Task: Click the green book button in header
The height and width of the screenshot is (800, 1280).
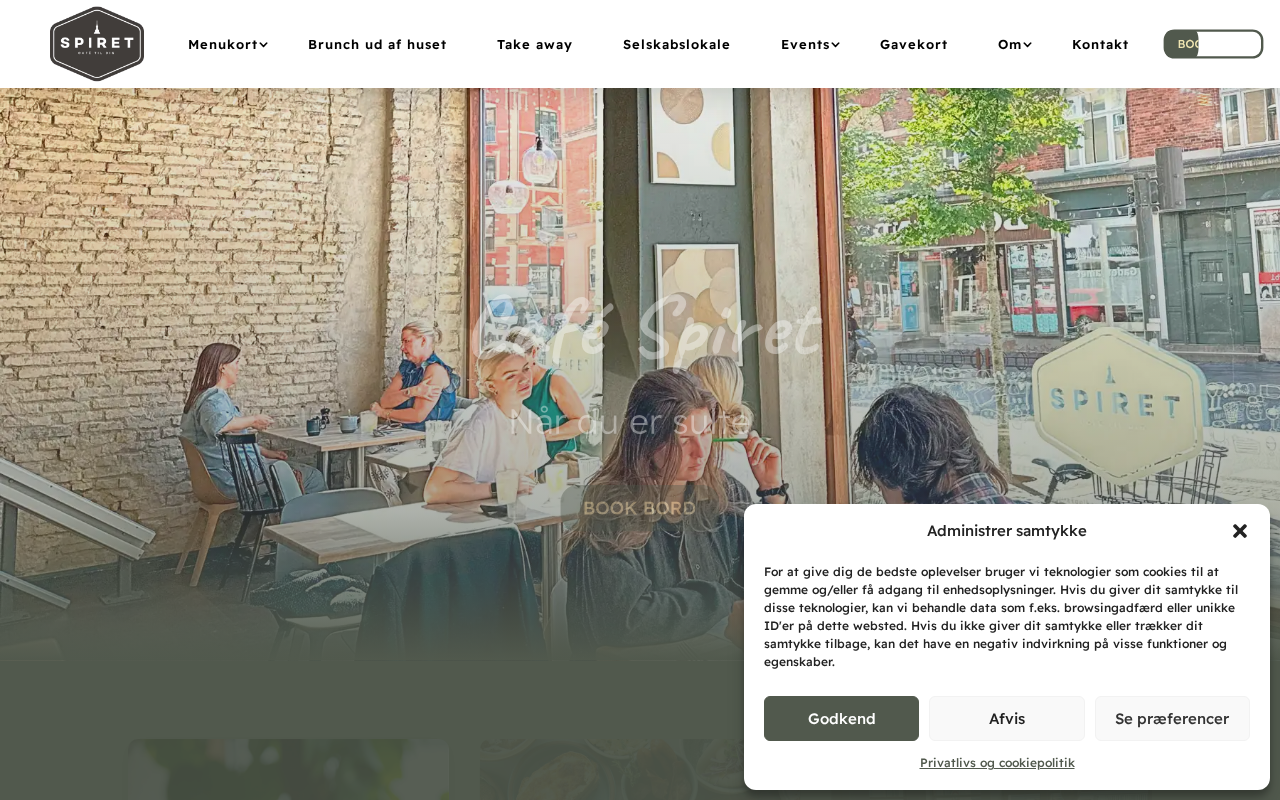Action: (x=1213, y=44)
